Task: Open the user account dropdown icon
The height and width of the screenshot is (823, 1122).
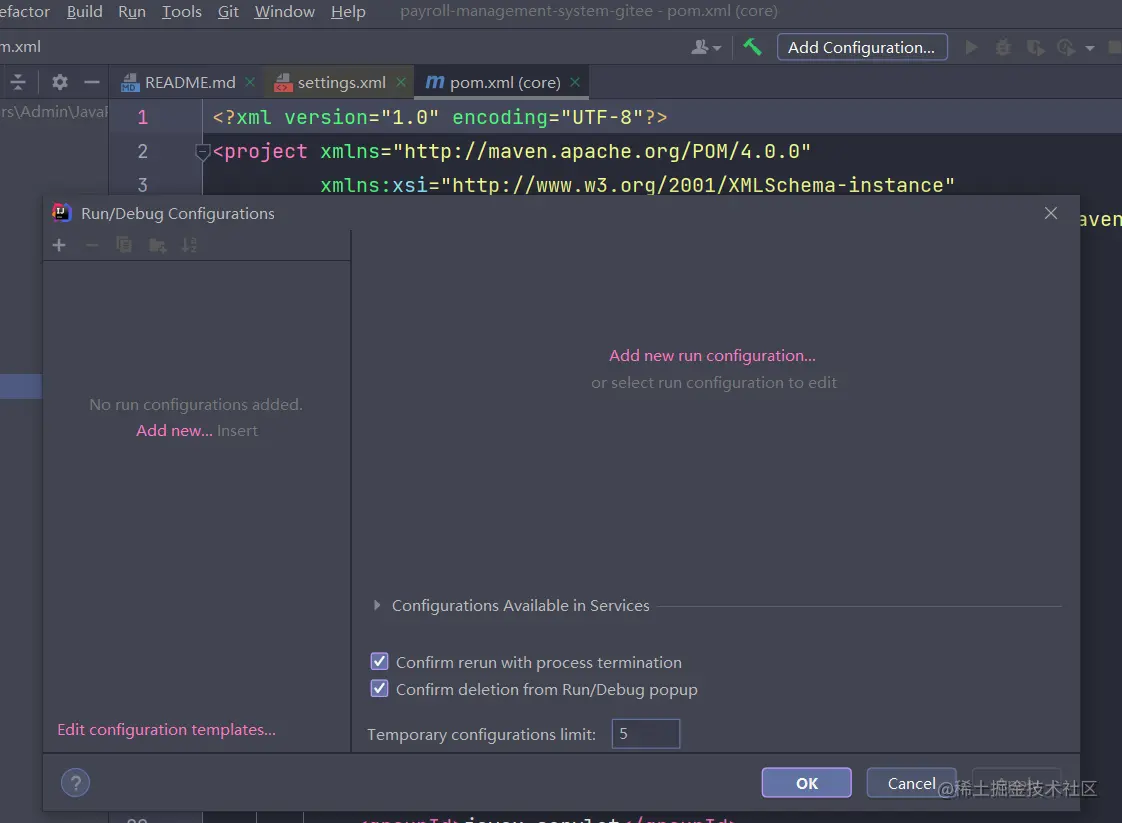Action: pyautogui.click(x=706, y=47)
